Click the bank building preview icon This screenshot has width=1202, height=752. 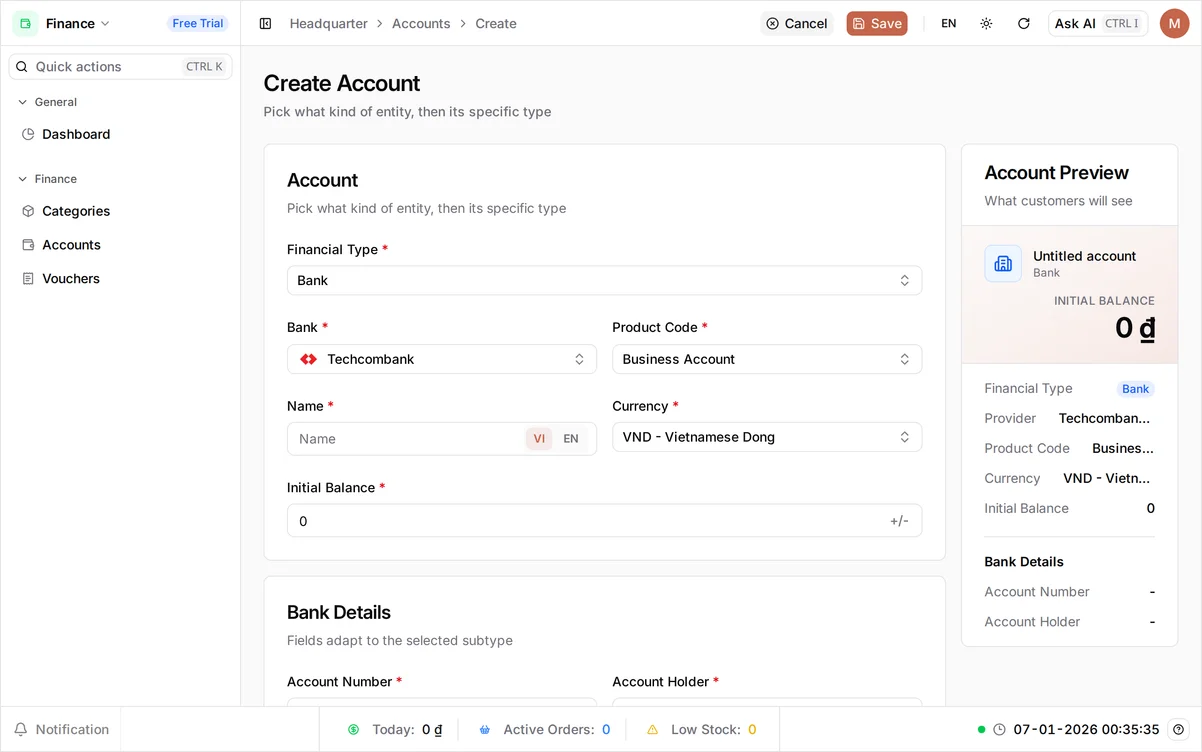click(1003, 263)
